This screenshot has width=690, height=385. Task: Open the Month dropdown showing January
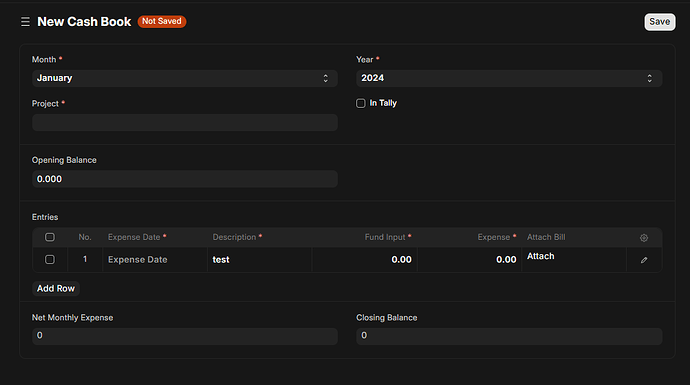[x=185, y=78]
